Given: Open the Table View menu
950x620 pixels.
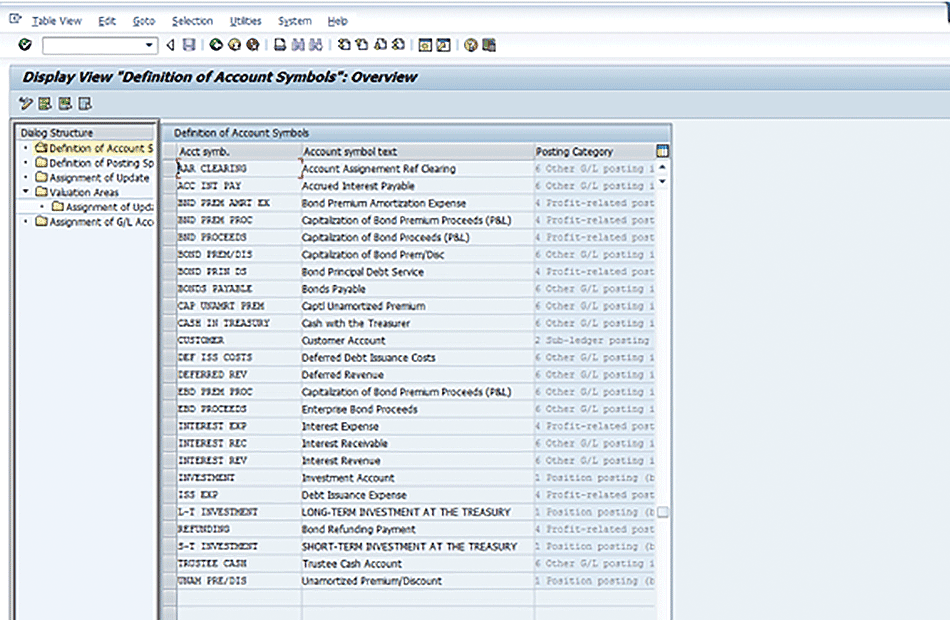Looking at the screenshot, I should pos(56,21).
